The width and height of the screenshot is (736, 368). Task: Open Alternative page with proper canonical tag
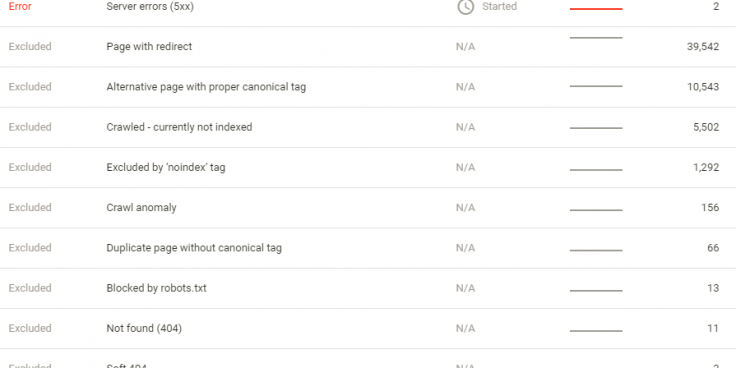368,87
